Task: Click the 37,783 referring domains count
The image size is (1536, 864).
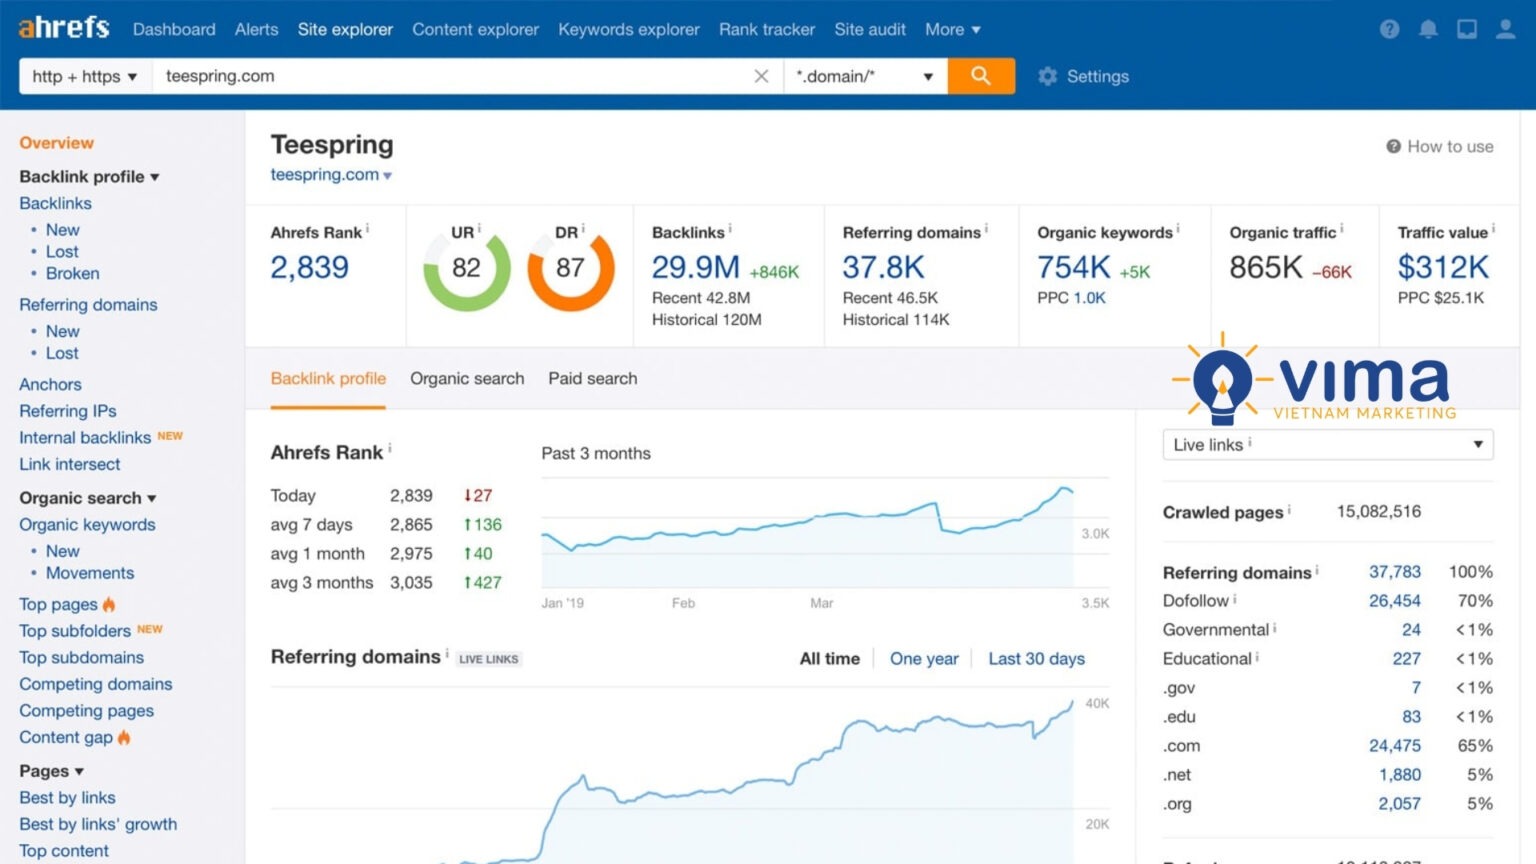Action: pos(1394,572)
